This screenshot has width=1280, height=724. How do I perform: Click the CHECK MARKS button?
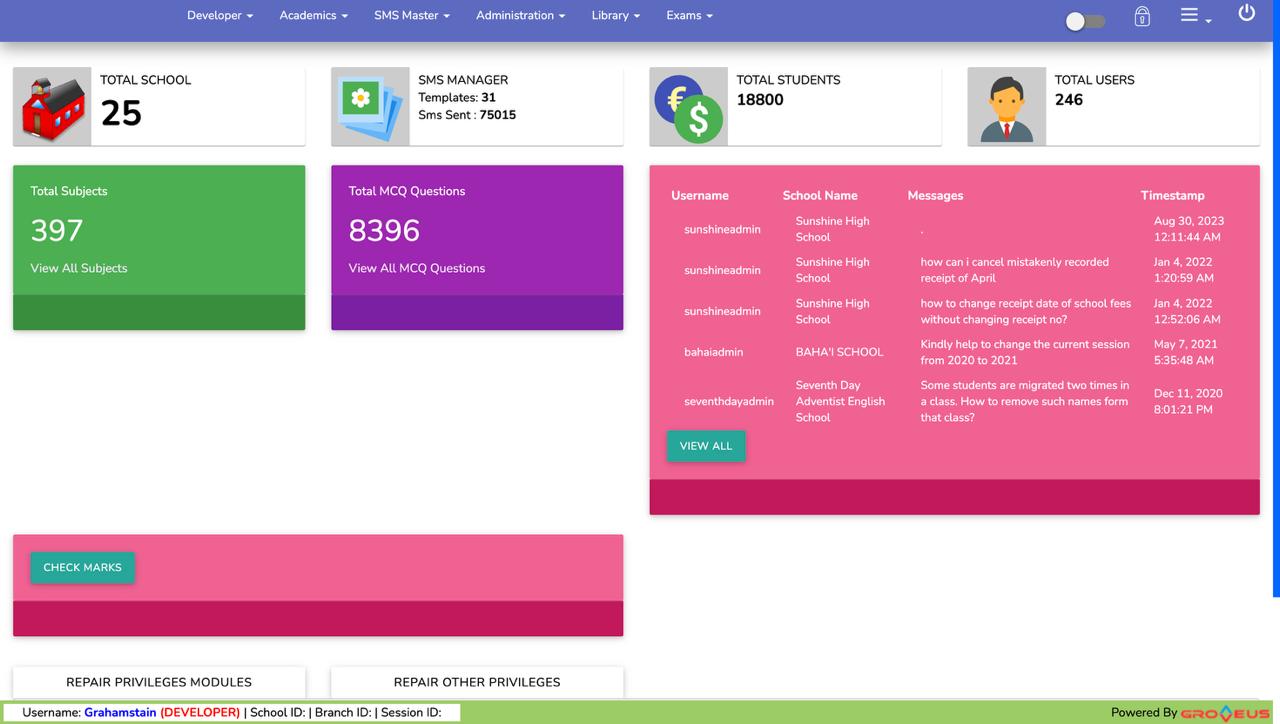82,567
